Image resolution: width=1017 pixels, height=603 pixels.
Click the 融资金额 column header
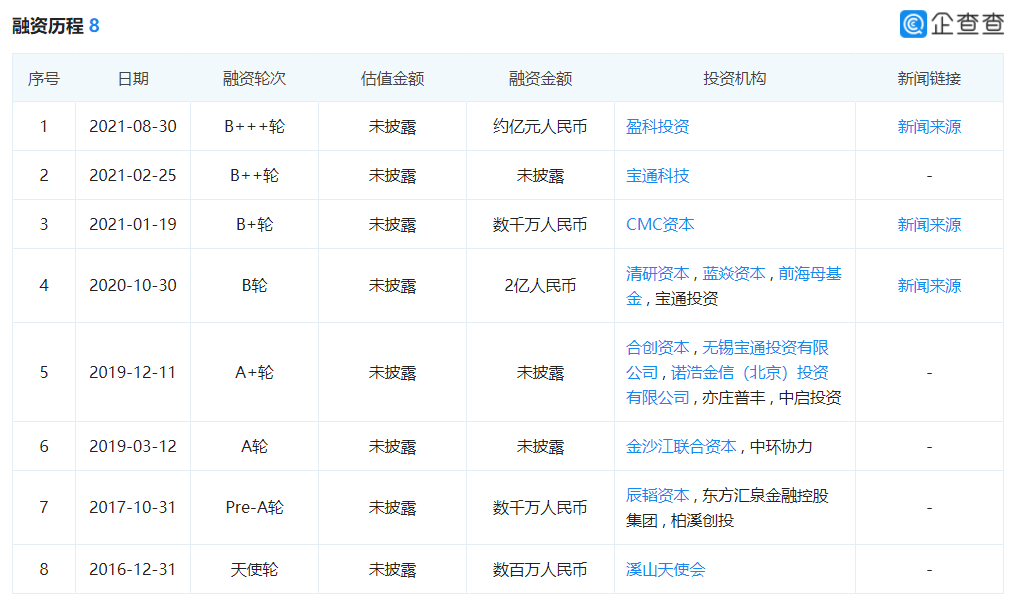coord(540,78)
